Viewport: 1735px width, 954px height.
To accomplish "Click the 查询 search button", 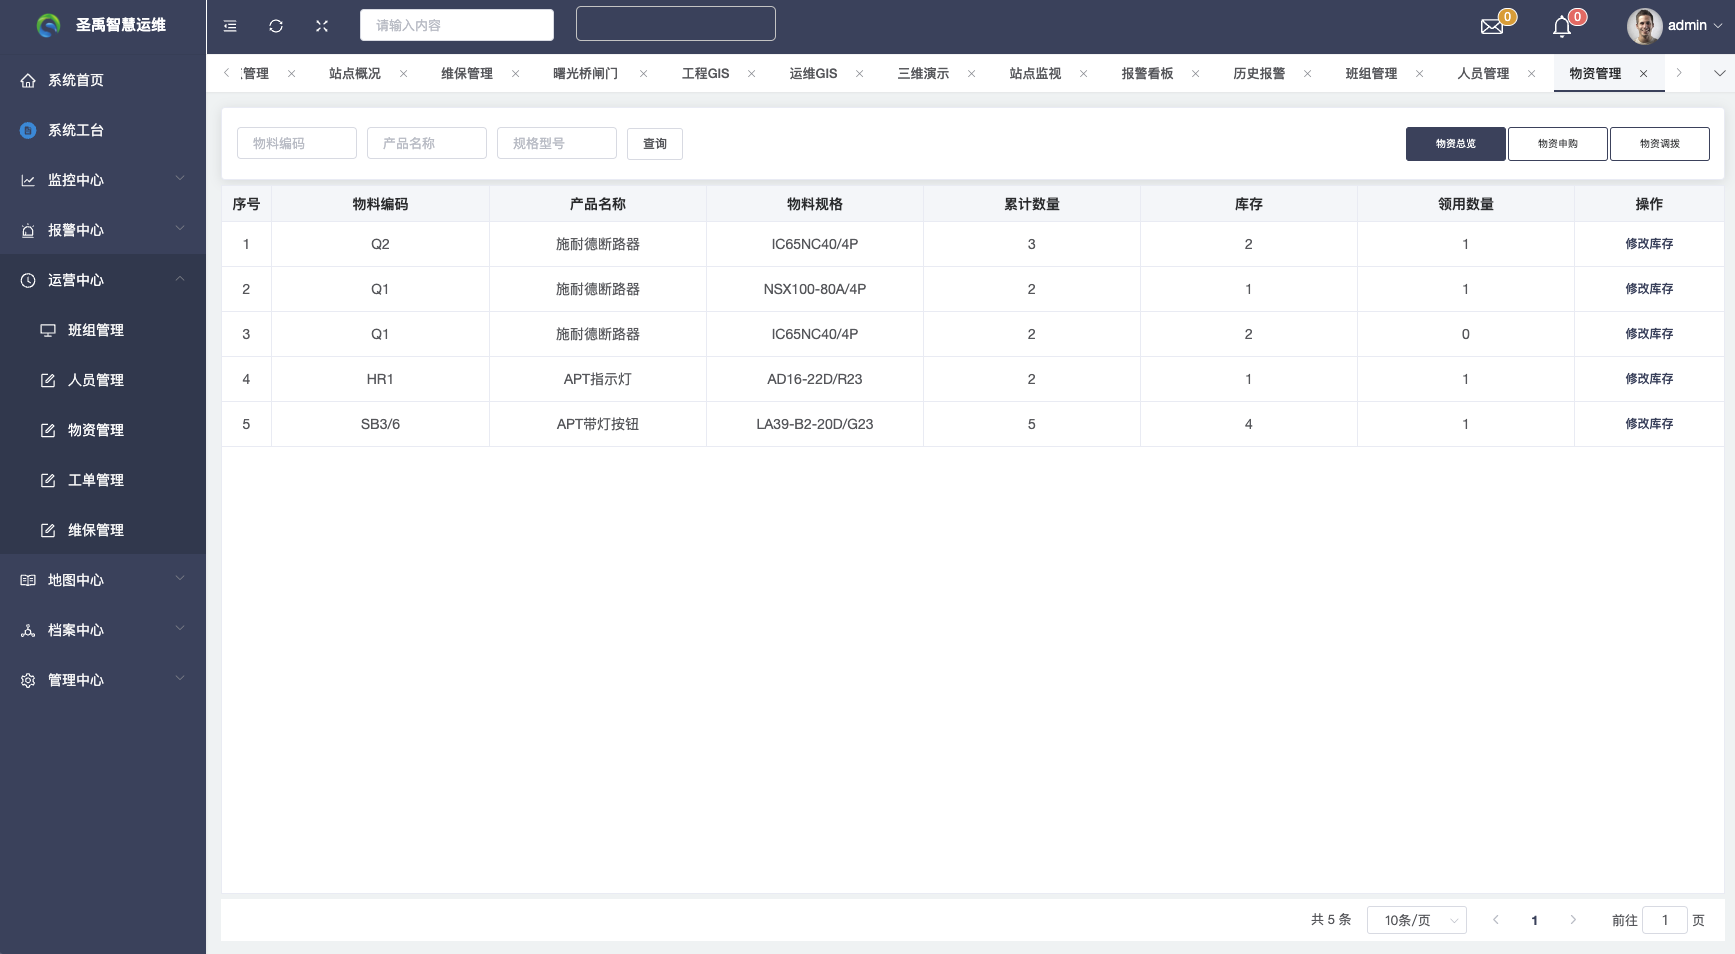I will pyautogui.click(x=654, y=144).
